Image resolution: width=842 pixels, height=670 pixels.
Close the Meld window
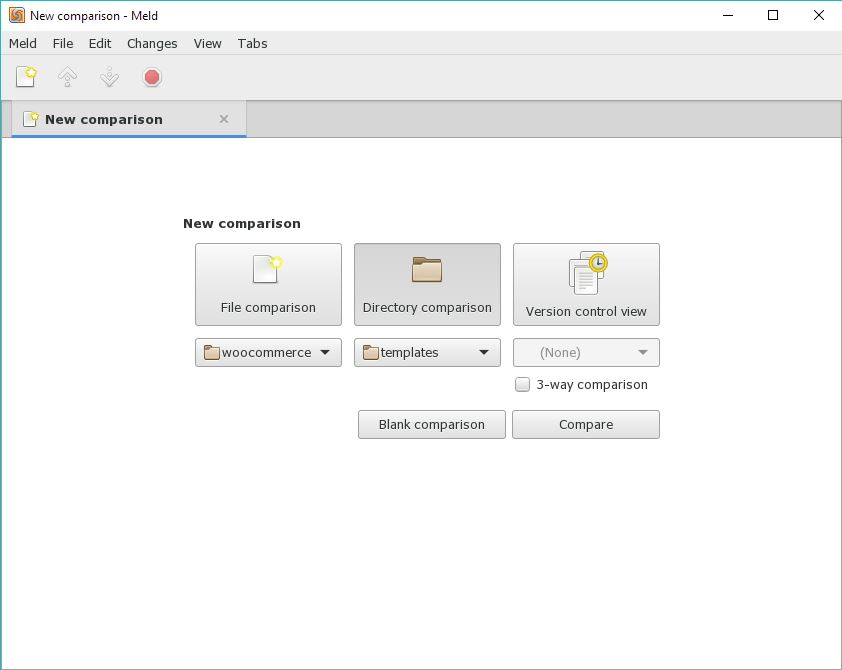click(818, 15)
